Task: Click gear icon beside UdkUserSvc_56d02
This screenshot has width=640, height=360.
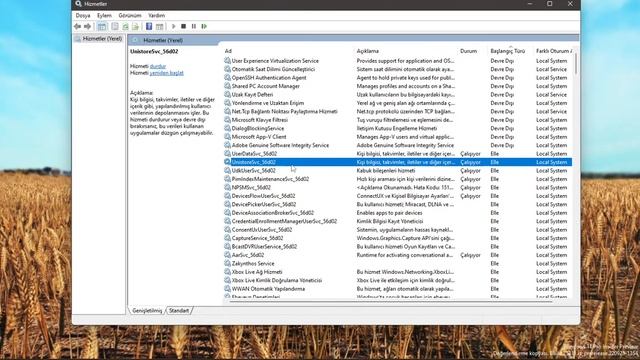Action: (x=227, y=170)
